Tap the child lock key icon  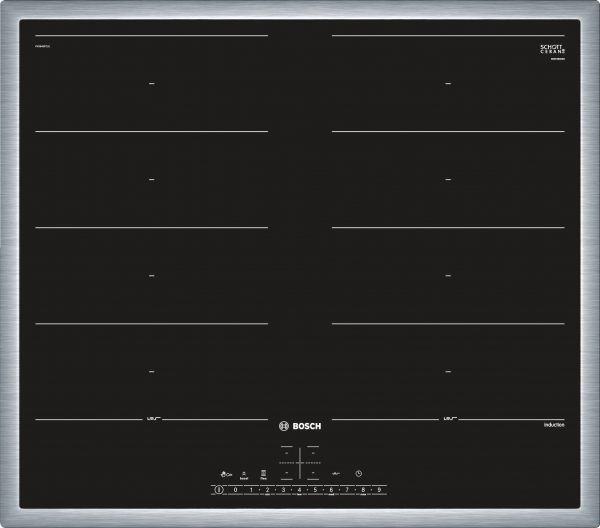(226, 473)
